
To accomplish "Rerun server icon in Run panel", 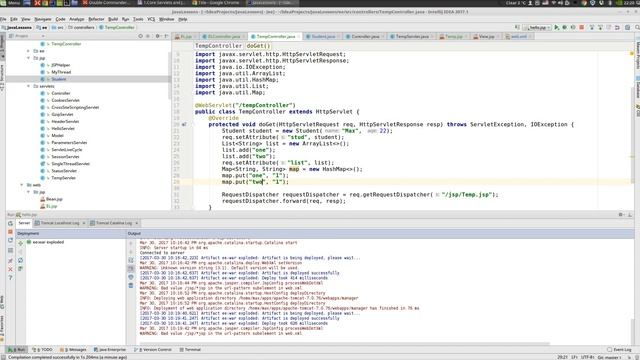I will (10, 223).
